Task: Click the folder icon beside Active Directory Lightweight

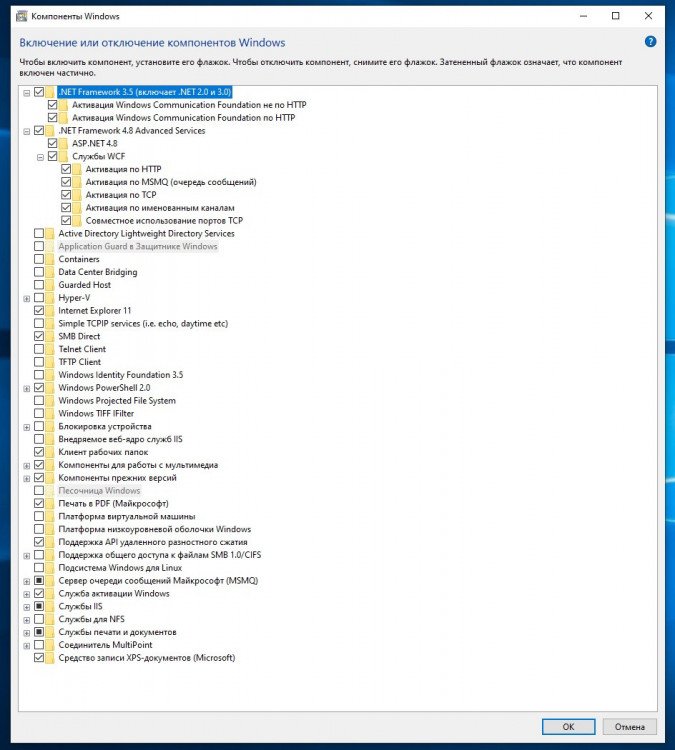Action: coord(50,233)
